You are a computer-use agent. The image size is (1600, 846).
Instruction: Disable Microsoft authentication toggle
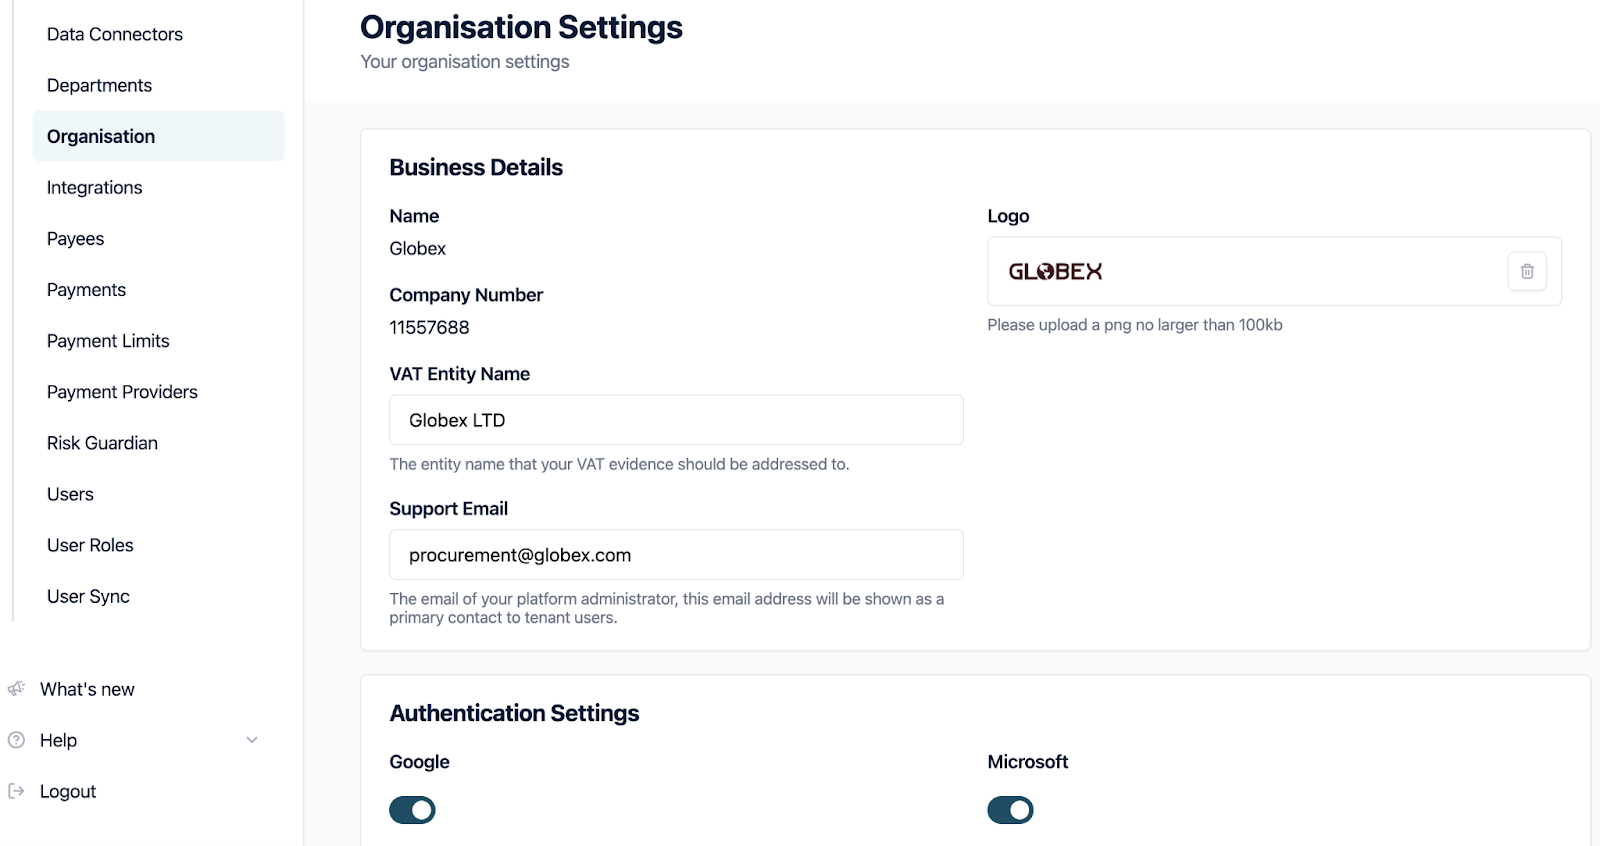point(1010,810)
